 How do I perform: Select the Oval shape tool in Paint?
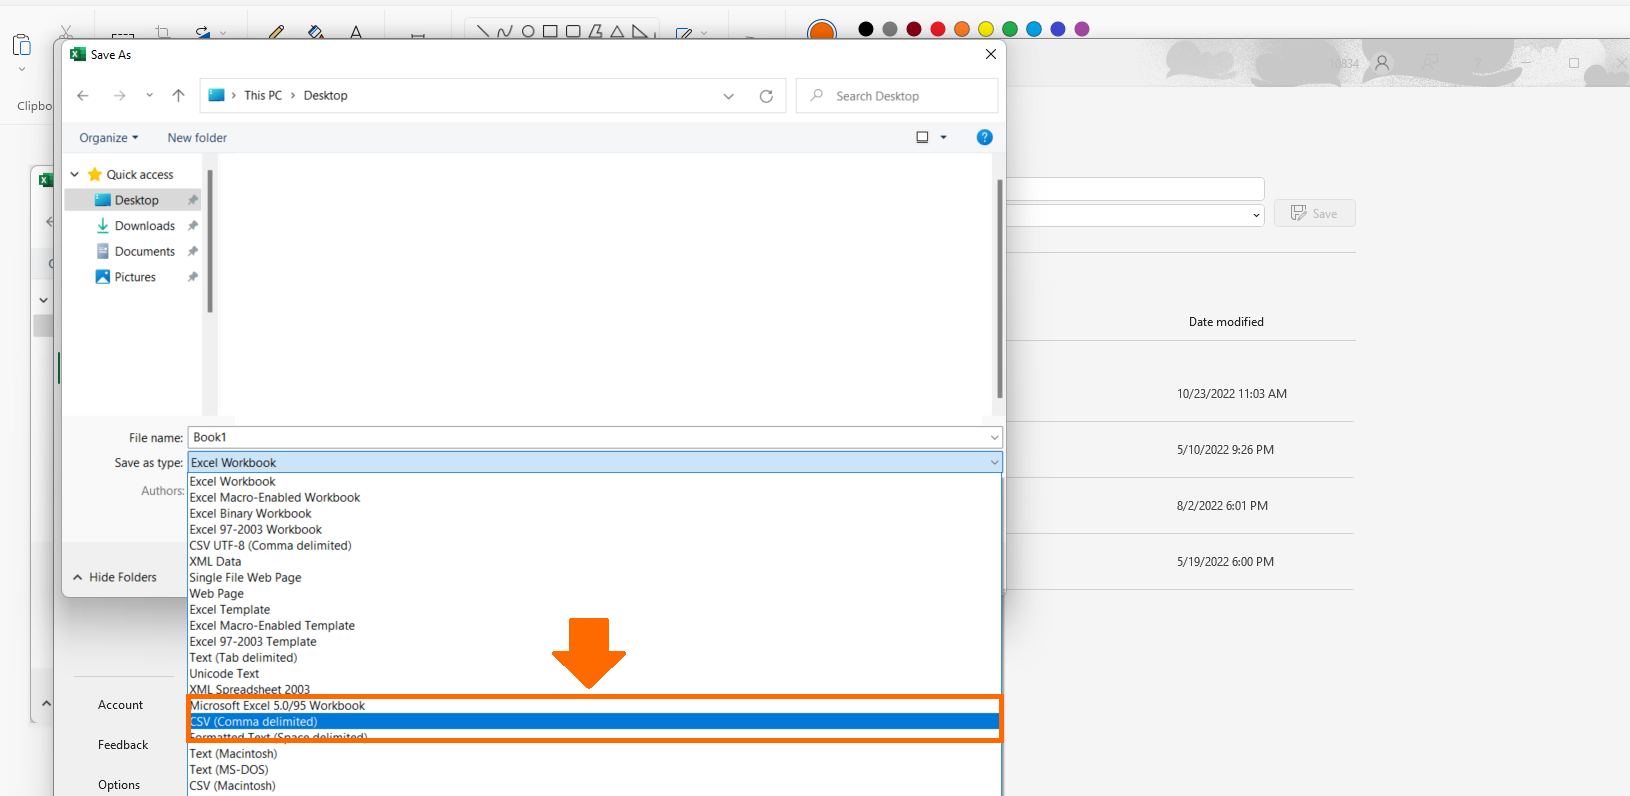click(x=528, y=32)
